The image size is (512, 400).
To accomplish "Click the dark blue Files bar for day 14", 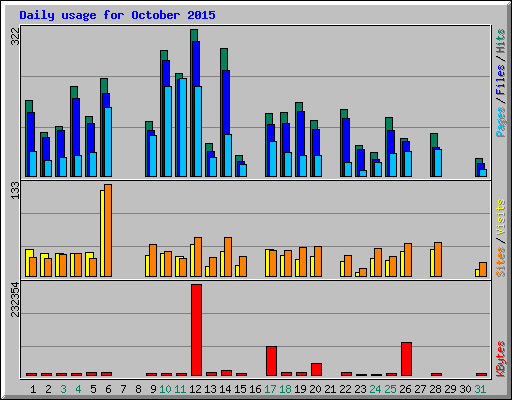I will point(226,102).
